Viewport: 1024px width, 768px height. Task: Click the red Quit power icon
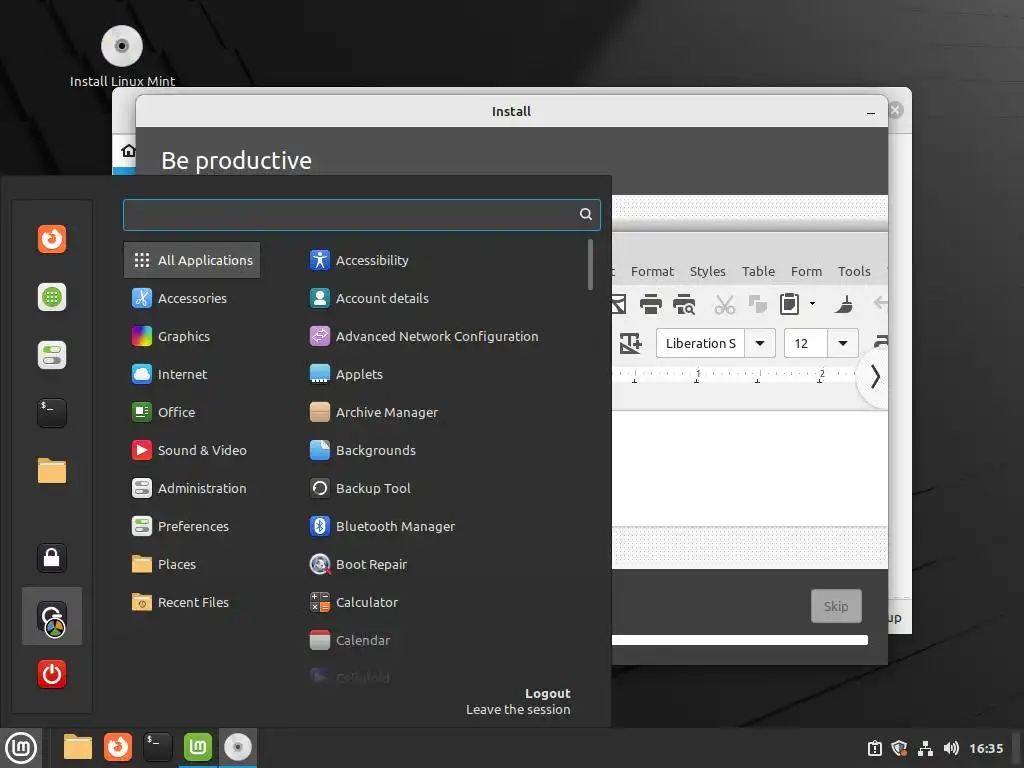pyautogui.click(x=52, y=674)
